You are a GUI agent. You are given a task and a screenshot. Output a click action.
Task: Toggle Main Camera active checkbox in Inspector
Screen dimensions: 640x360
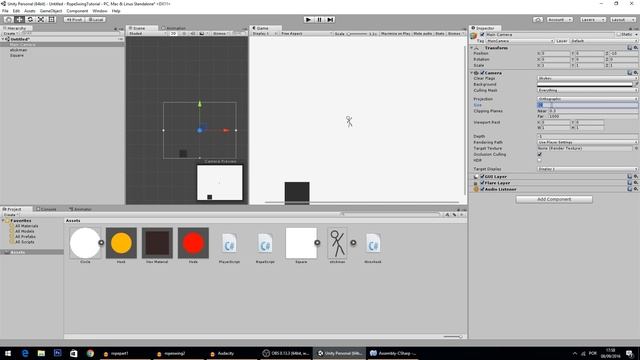(482, 35)
